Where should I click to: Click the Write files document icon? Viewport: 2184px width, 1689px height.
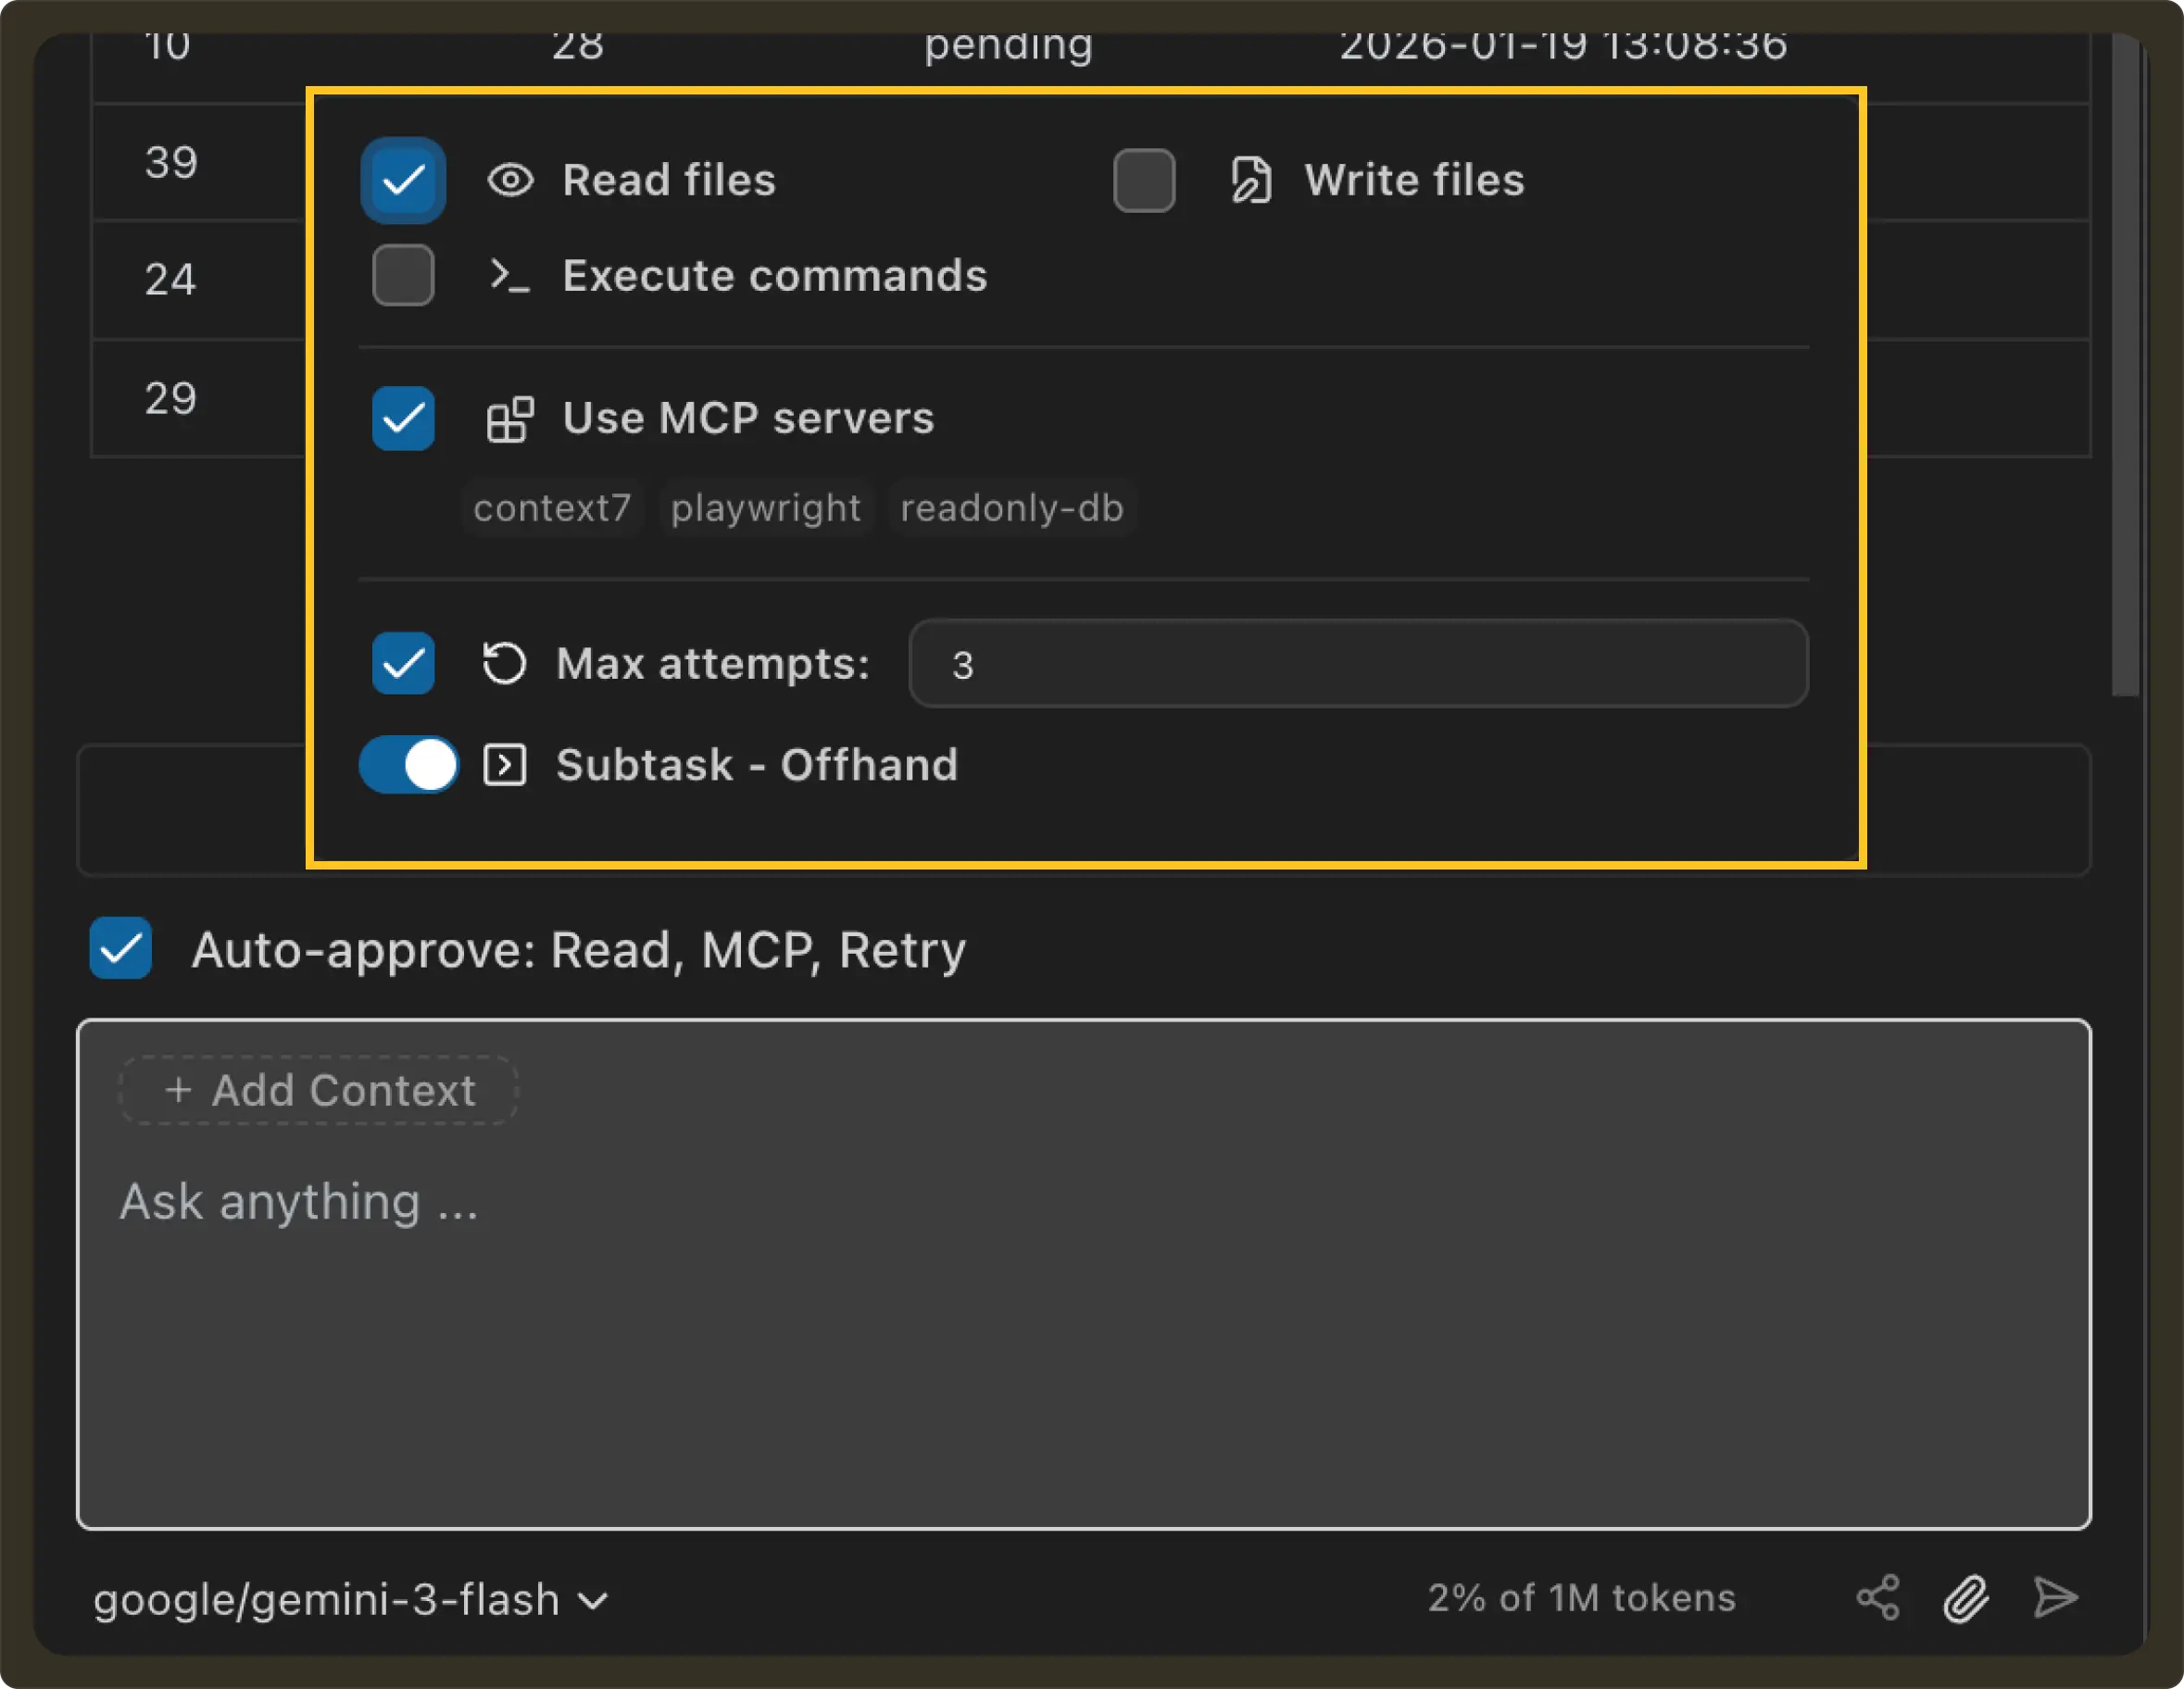pos(1251,181)
